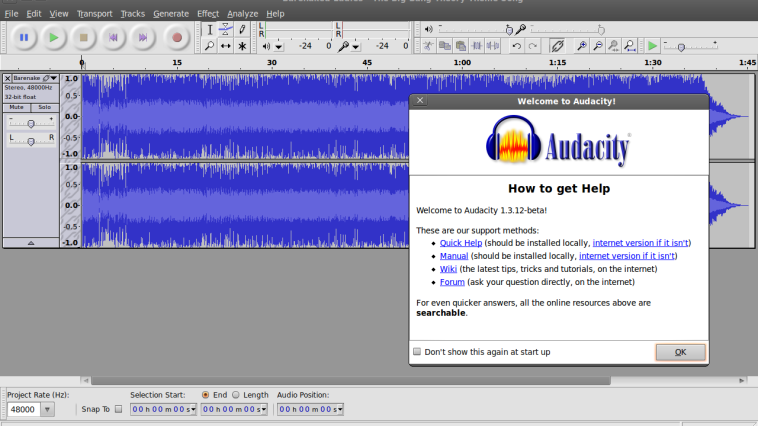Screen dimensions: 758x426
Task: Start recording with the Record button
Action: point(177,37)
